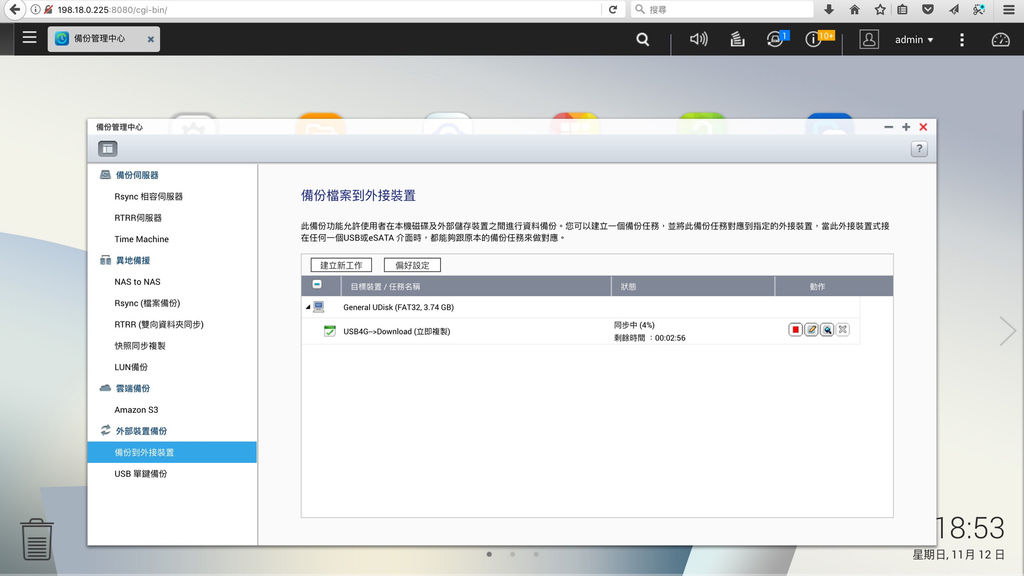The height and width of the screenshot is (576, 1024).
Task: Switch to the 備份管理中心 taskbar tab
Action: (99, 39)
